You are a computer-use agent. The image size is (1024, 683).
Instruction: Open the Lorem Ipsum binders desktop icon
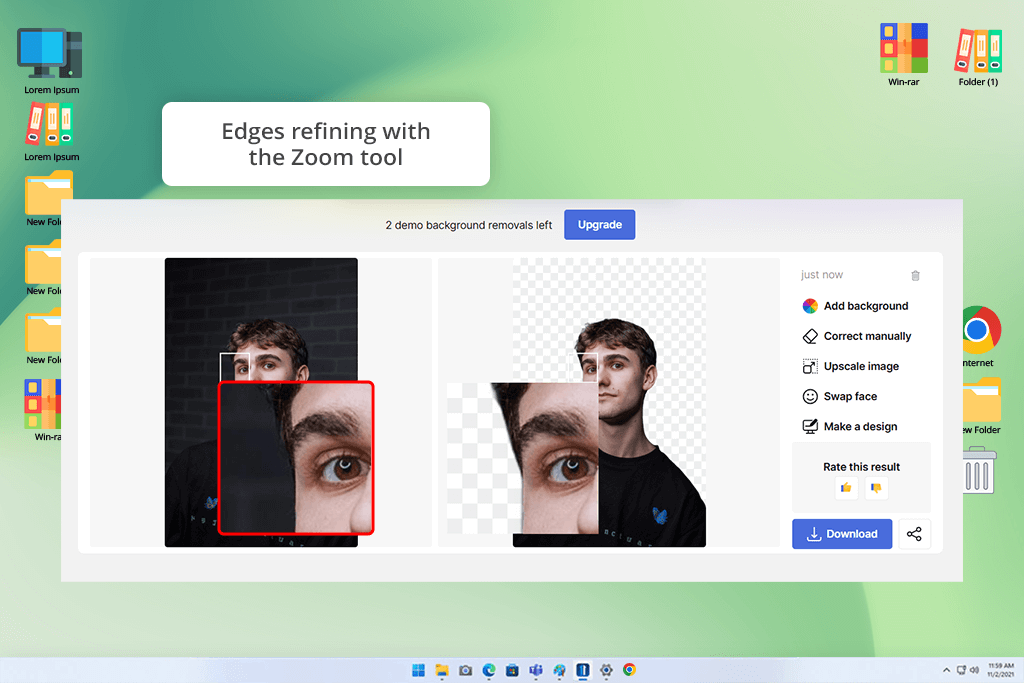[51, 133]
